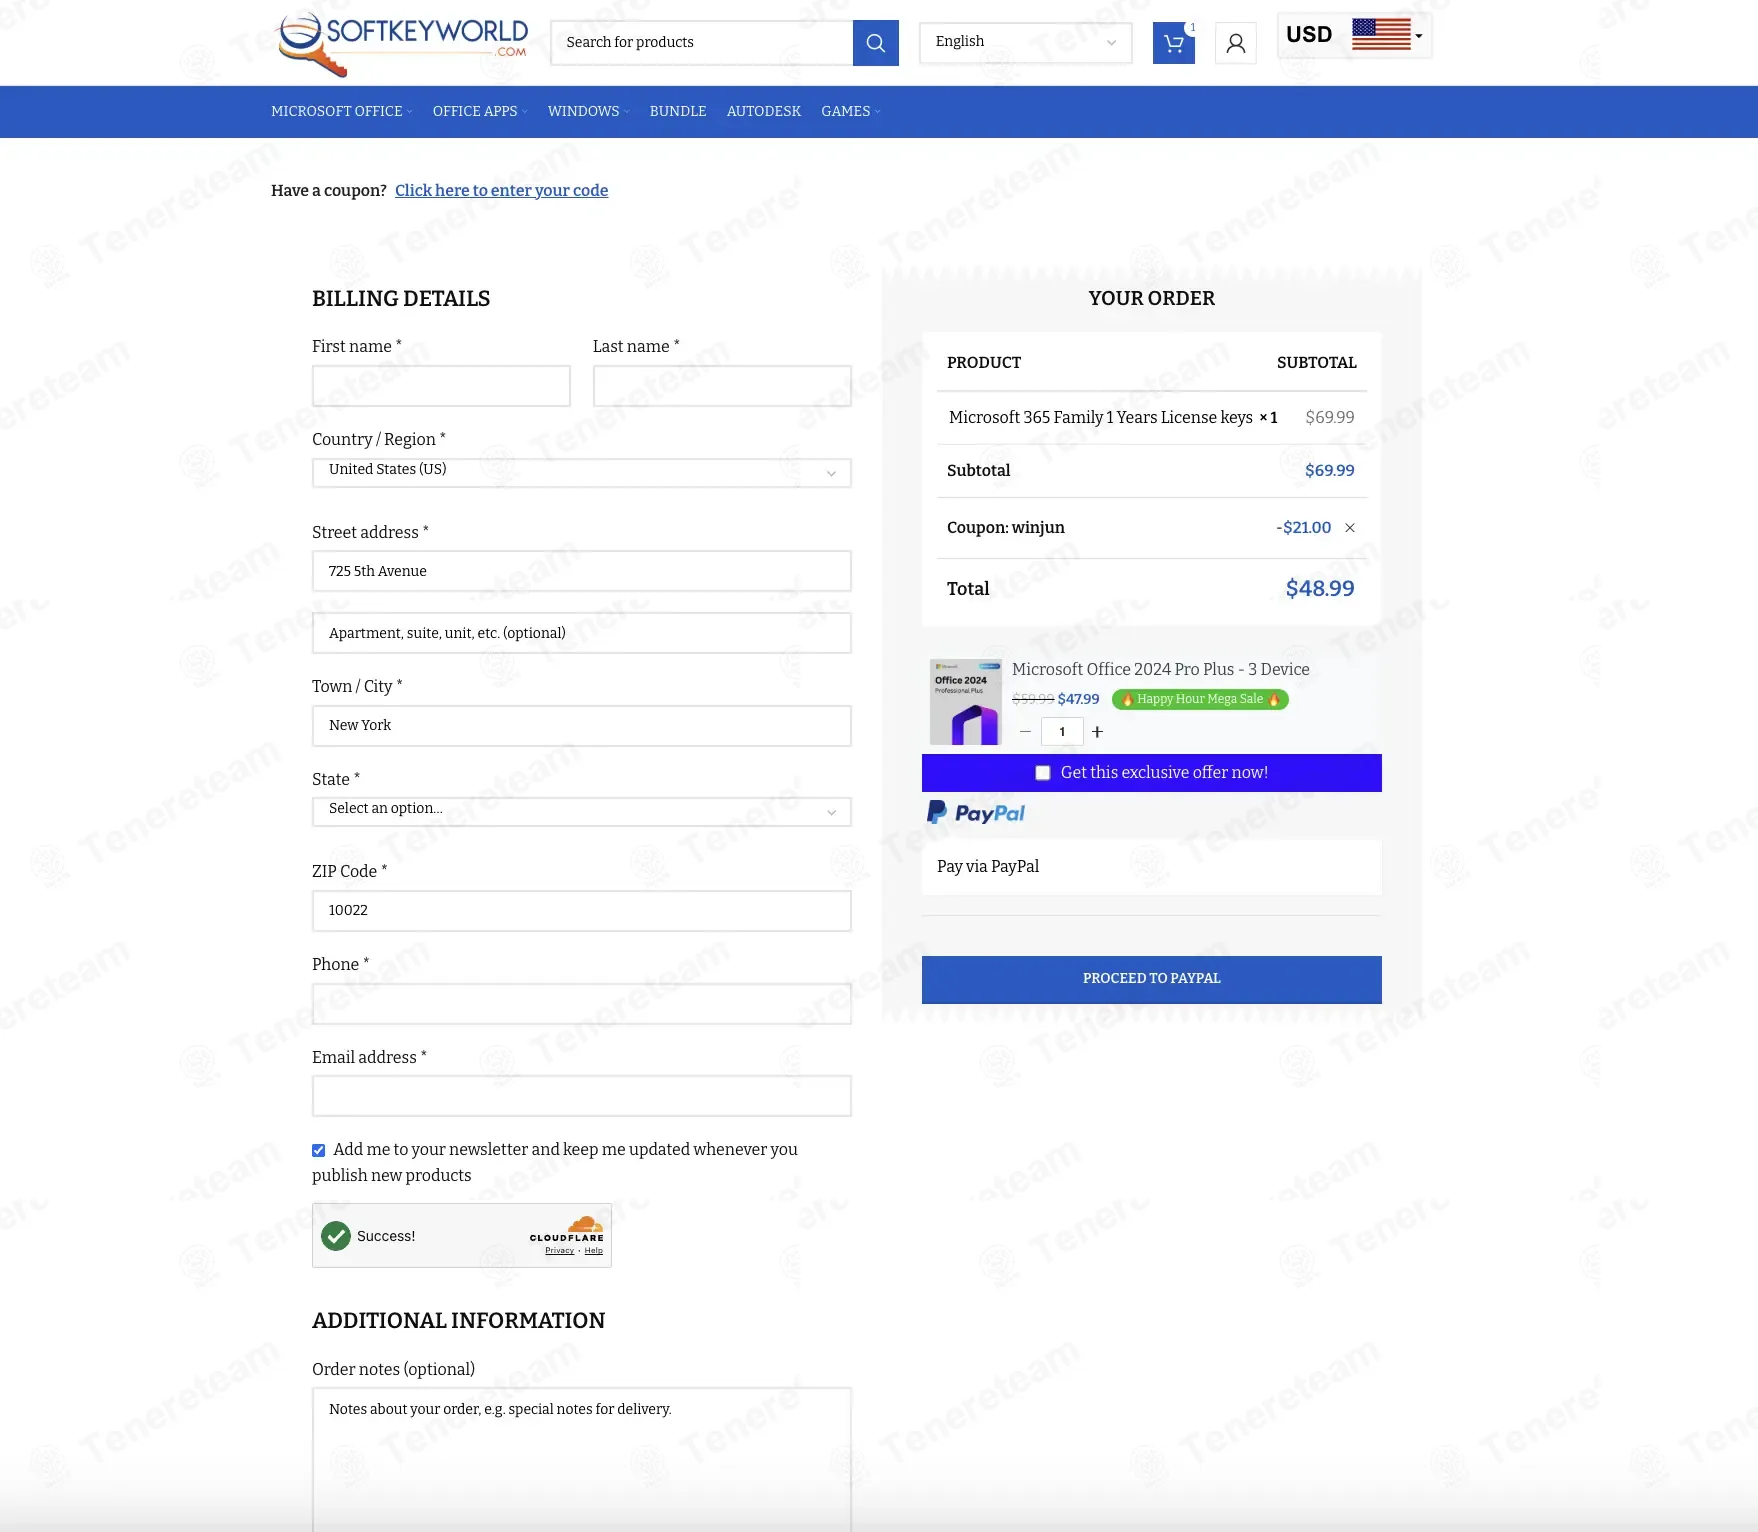Open the USD currency selector
Image resolution: width=1758 pixels, height=1532 pixels.
pyautogui.click(x=1354, y=35)
